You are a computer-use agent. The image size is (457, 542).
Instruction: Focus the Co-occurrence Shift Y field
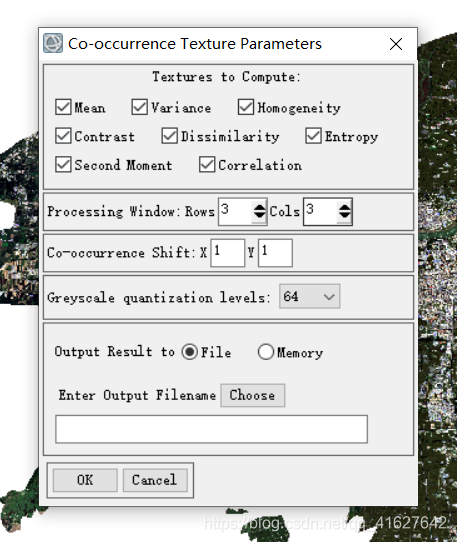pos(275,253)
